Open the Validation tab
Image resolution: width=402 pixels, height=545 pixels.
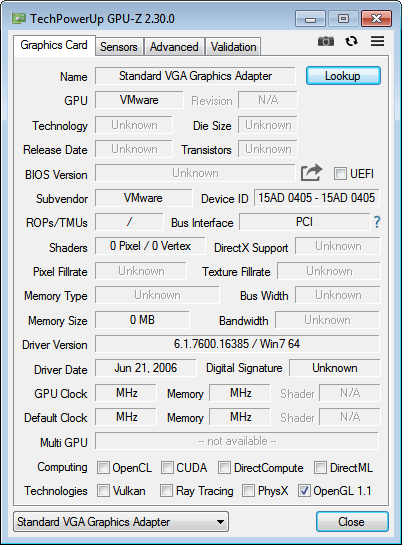[x=233, y=47]
